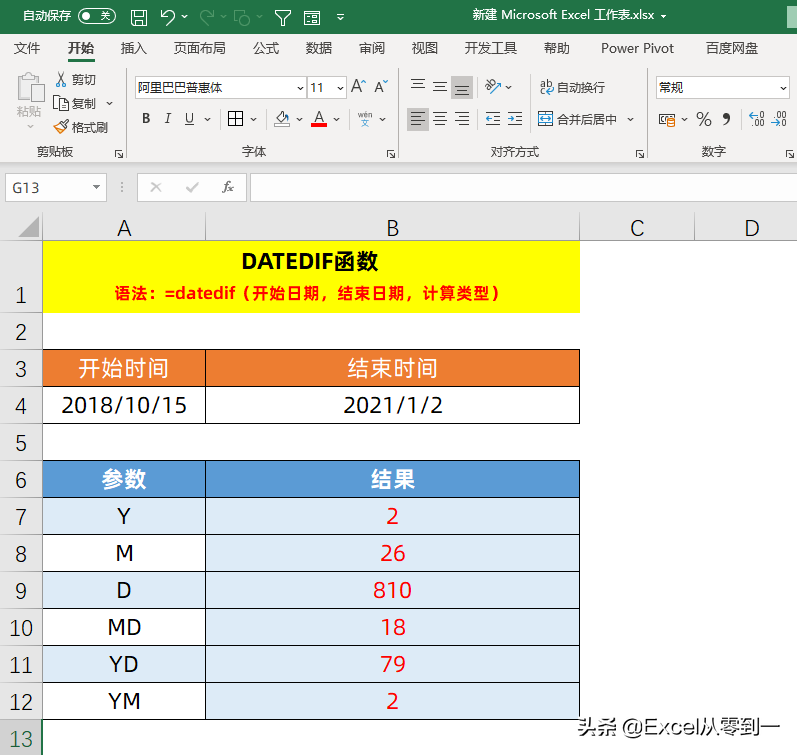Open the font size dropdown
Viewport: 797px width, 755px height.
[340, 88]
